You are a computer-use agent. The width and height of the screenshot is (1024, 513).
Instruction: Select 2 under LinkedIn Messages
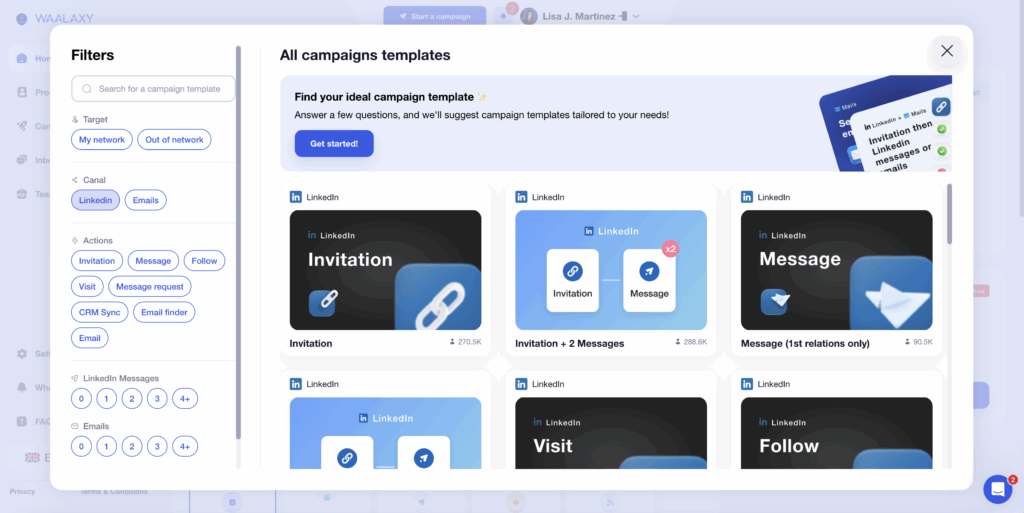point(132,398)
